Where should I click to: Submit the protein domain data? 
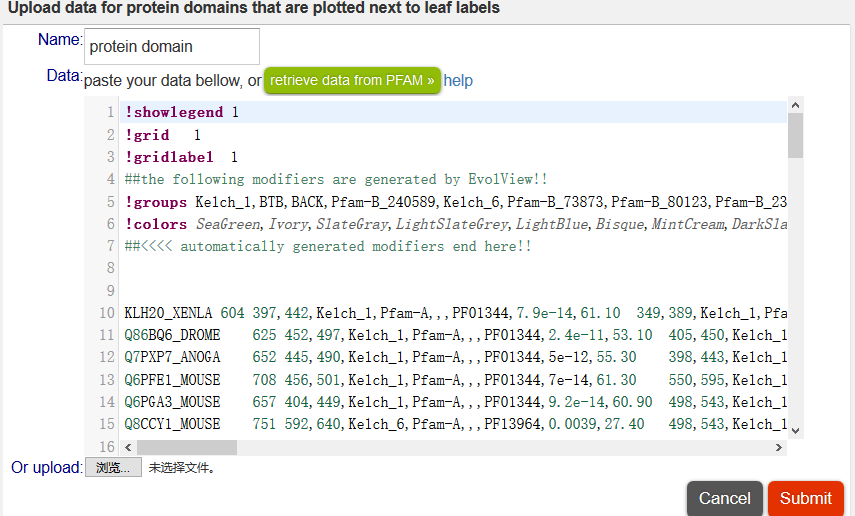click(805, 498)
